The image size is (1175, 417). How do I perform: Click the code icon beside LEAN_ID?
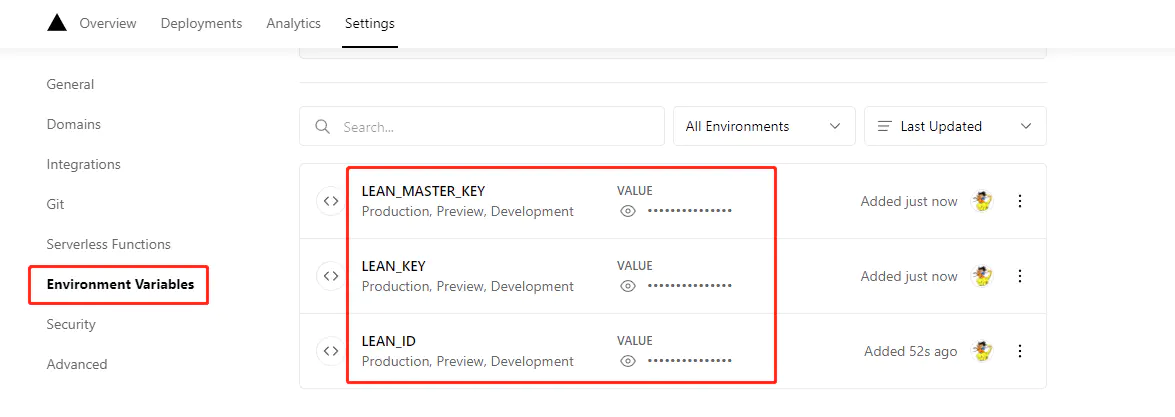coord(330,351)
